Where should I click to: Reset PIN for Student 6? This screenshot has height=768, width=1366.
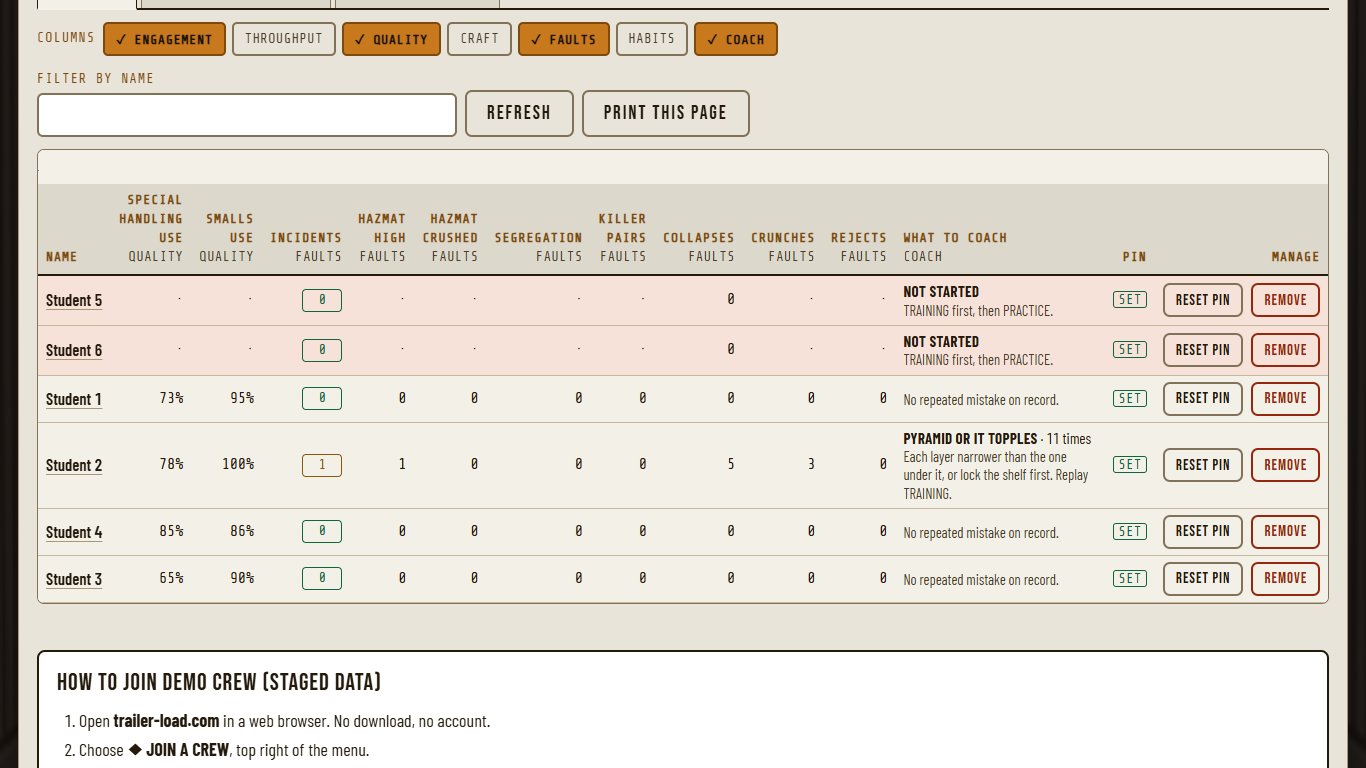click(x=1203, y=350)
